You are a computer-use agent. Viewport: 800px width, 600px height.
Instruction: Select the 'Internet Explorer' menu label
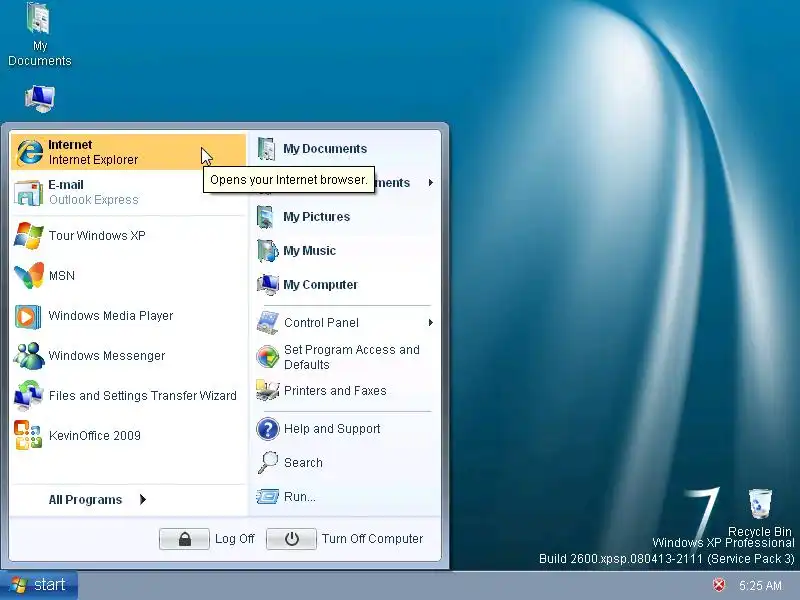[x=93, y=160]
